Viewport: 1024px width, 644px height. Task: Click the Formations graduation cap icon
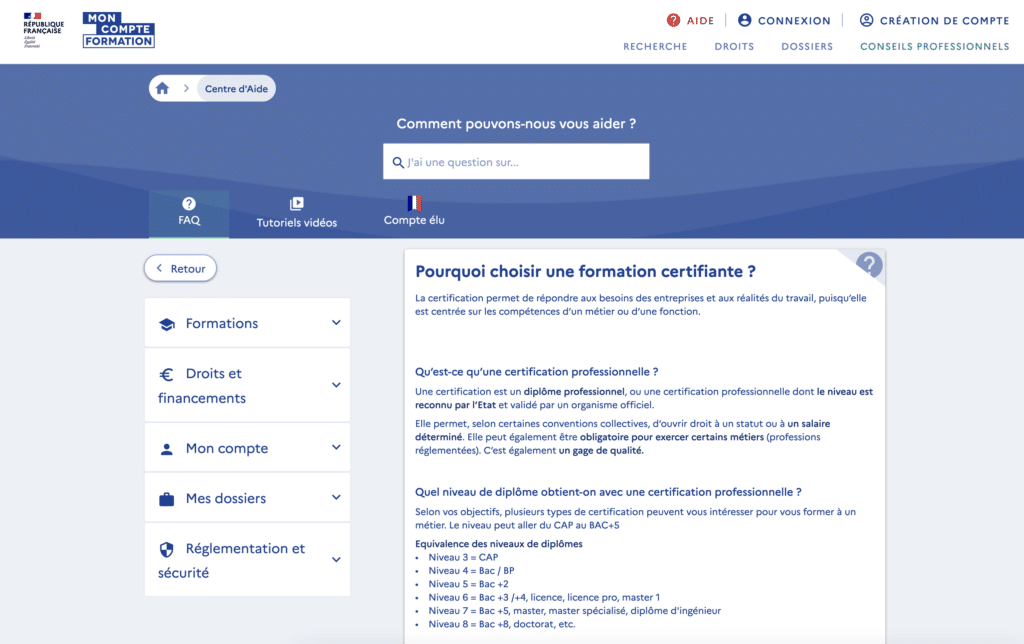(167, 324)
